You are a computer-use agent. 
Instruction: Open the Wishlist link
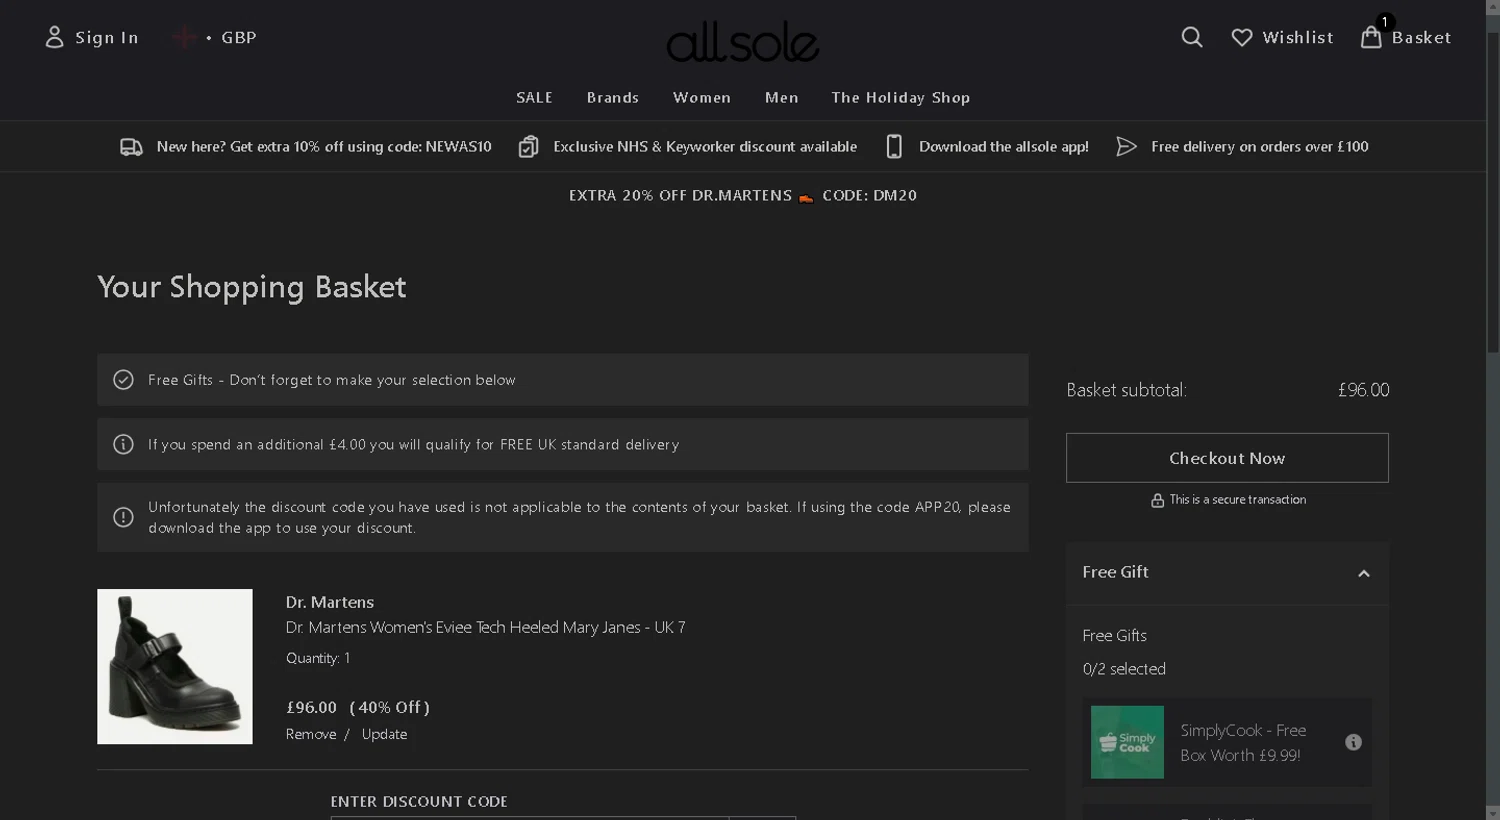pyautogui.click(x=1298, y=37)
